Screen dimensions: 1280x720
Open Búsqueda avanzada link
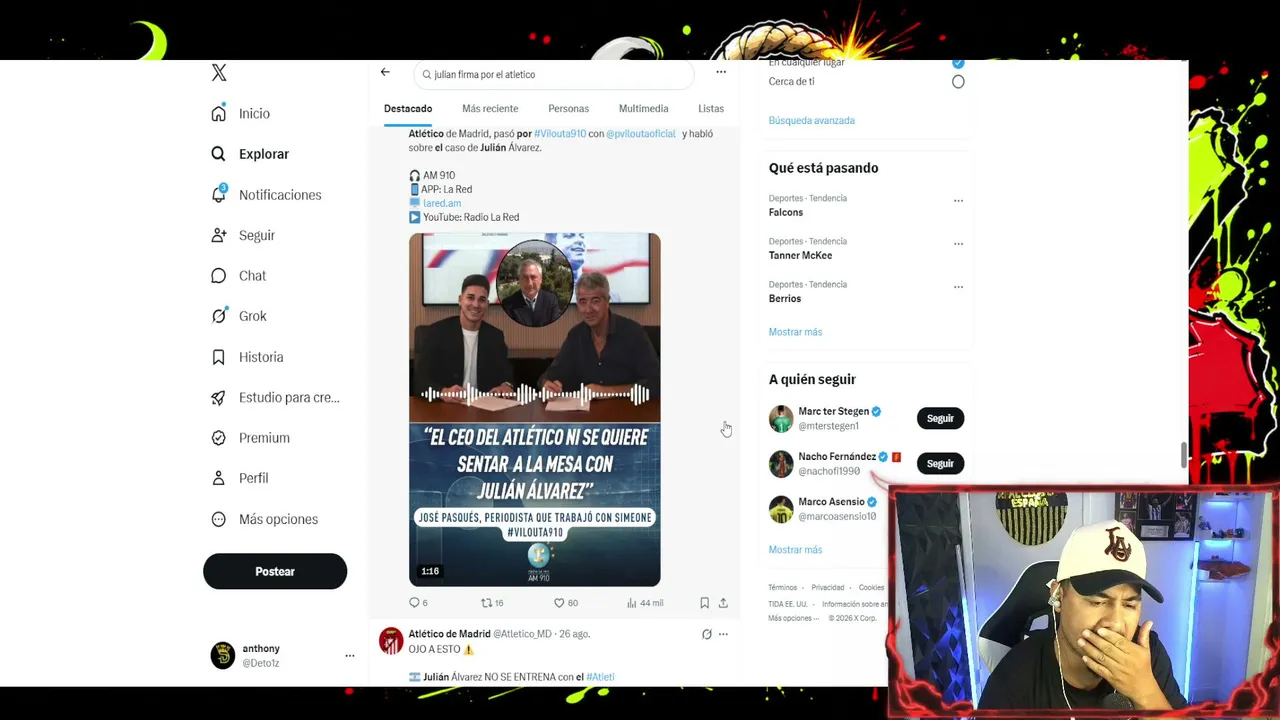pos(811,120)
